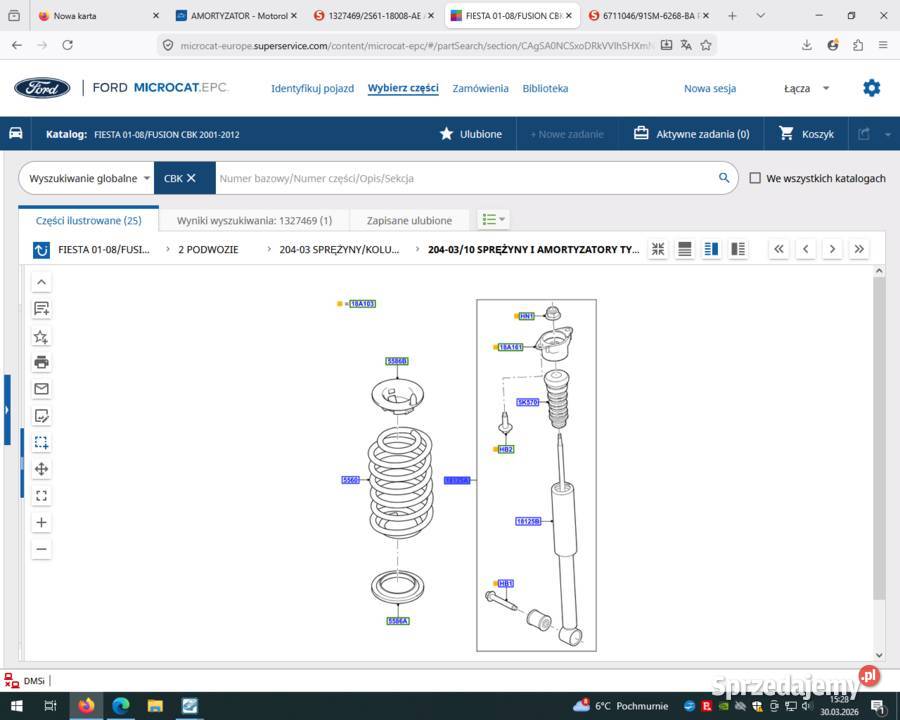Click 'Identyfikuj pojazd' link

pyautogui.click(x=312, y=88)
